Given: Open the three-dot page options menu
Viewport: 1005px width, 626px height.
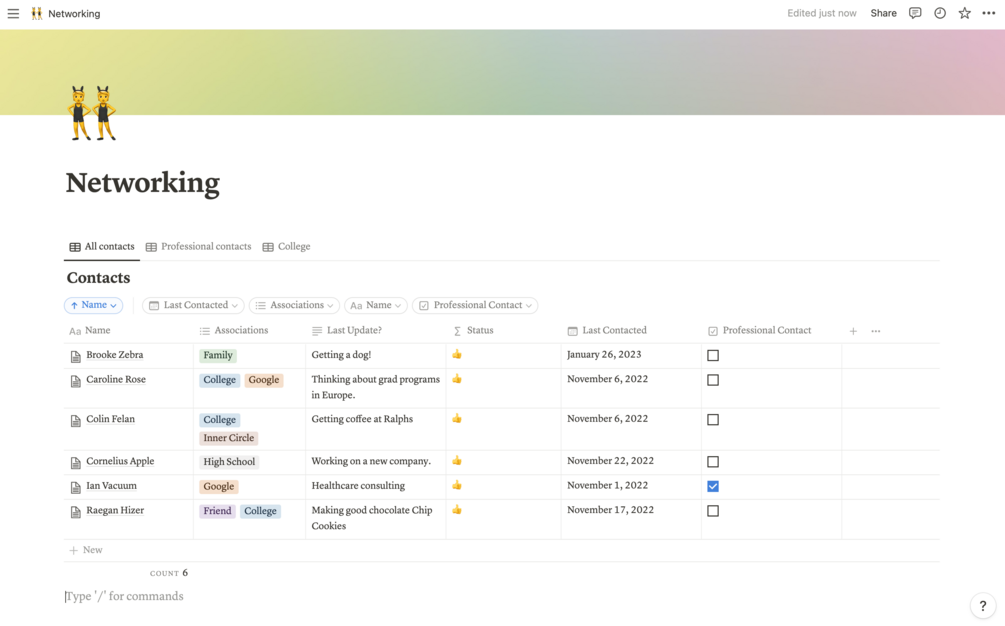Looking at the screenshot, I should tap(989, 13).
